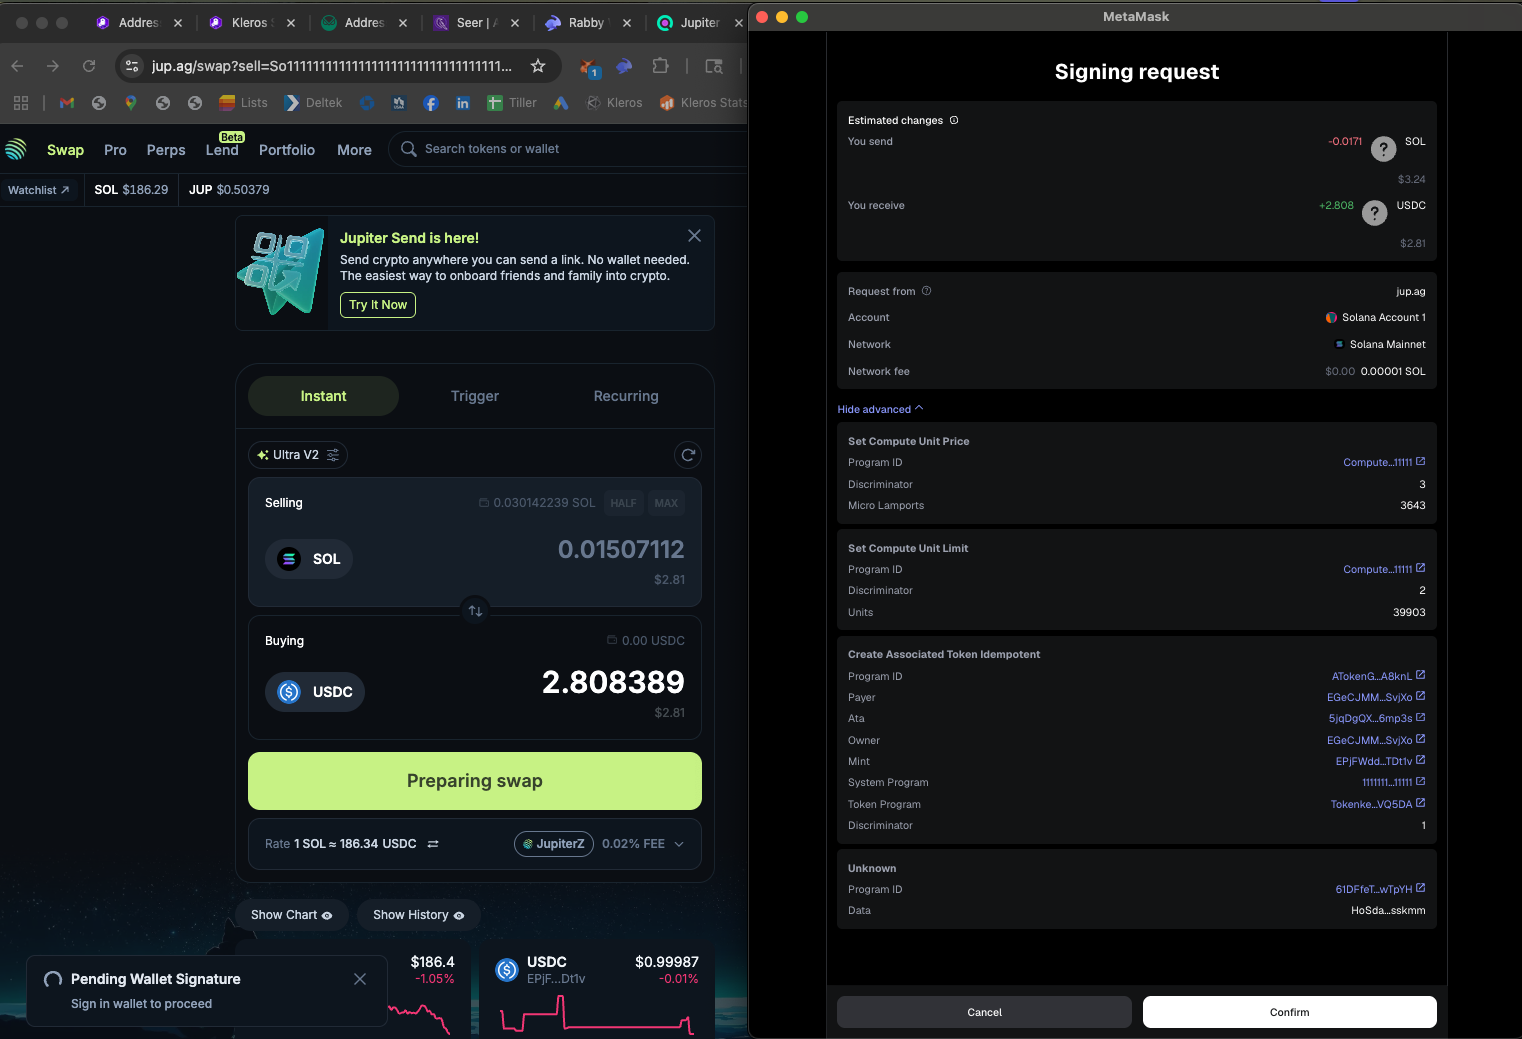Click the Preparing swap button
1522x1039 pixels.
point(475,781)
